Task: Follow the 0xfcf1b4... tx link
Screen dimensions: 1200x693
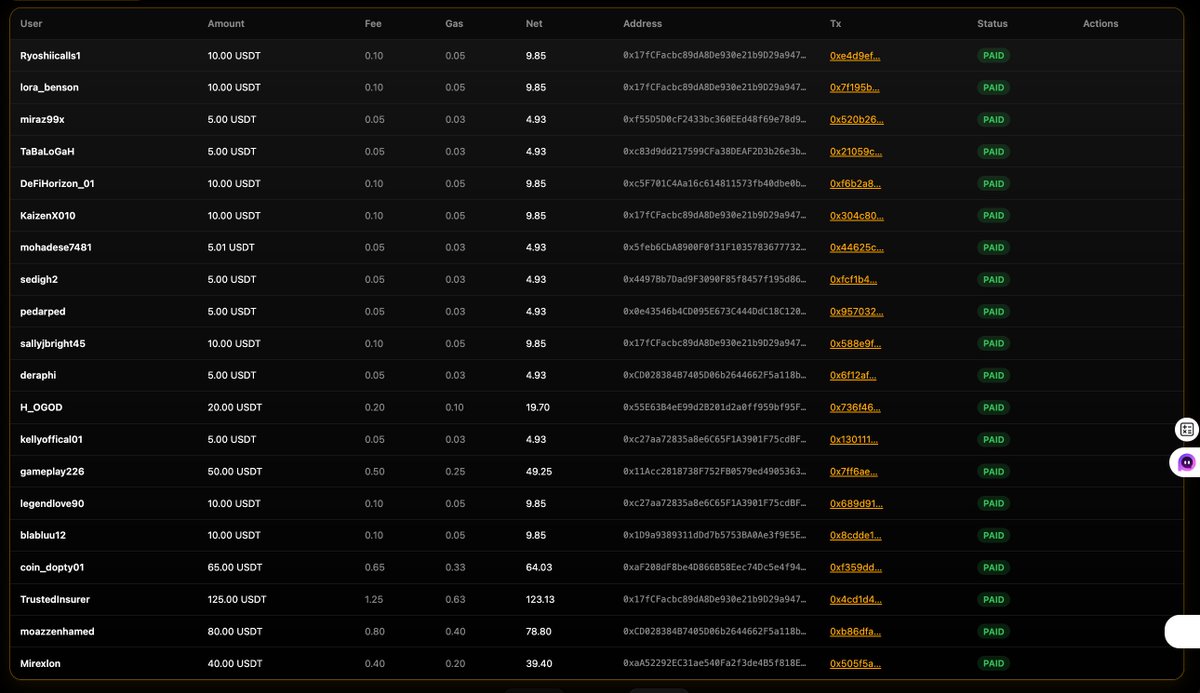Action: pyautogui.click(x=854, y=280)
